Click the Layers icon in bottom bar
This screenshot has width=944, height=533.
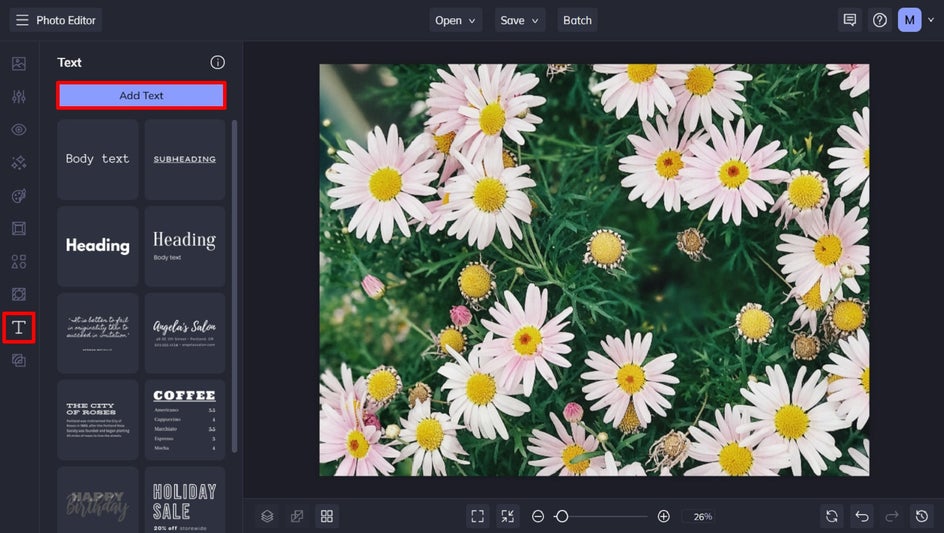(x=267, y=516)
